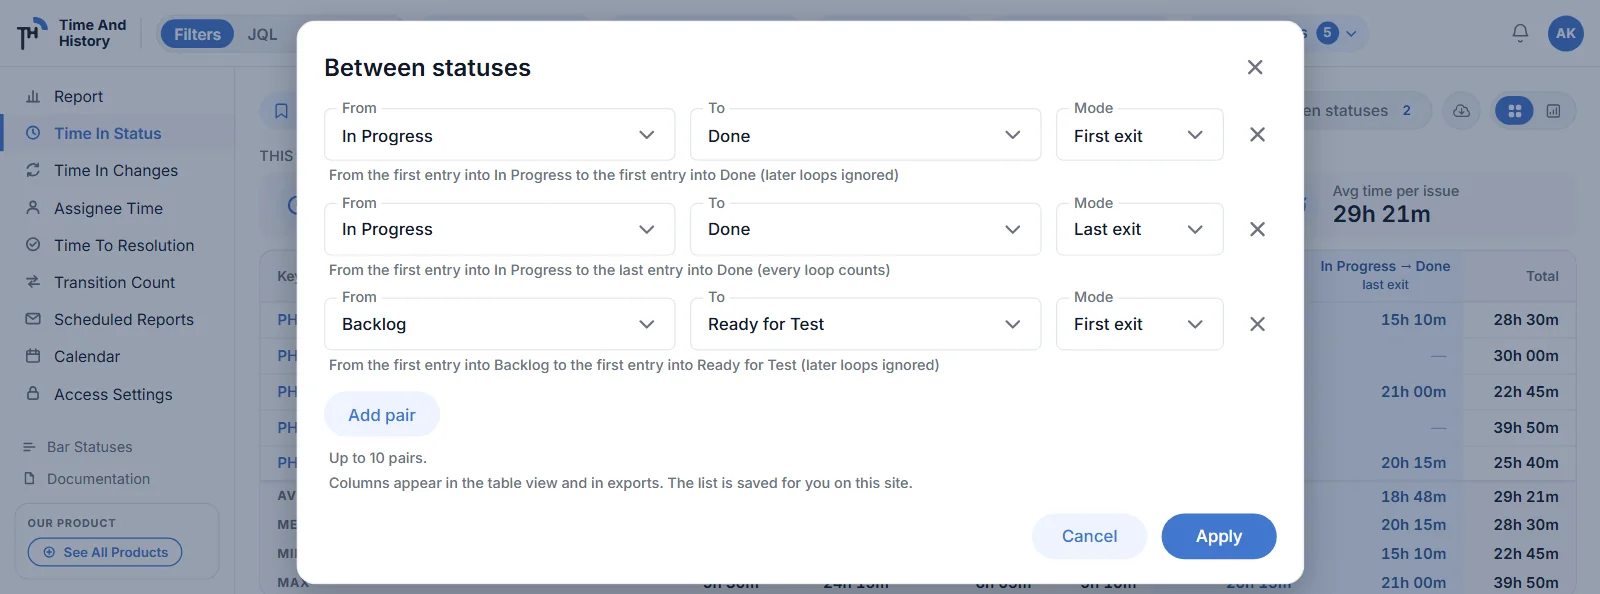Viewport: 1600px width, 594px height.
Task: Click the 39h 50m total in dash row
Action: click(1526, 427)
